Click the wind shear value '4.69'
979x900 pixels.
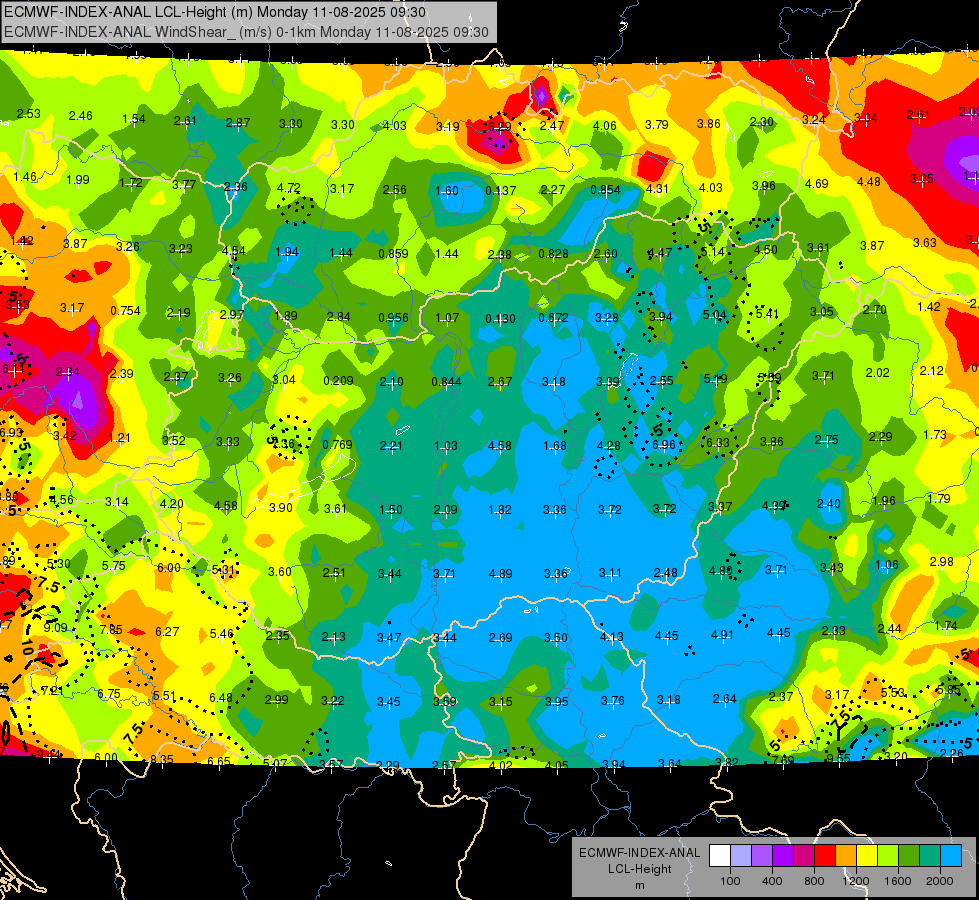(x=817, y=183)
